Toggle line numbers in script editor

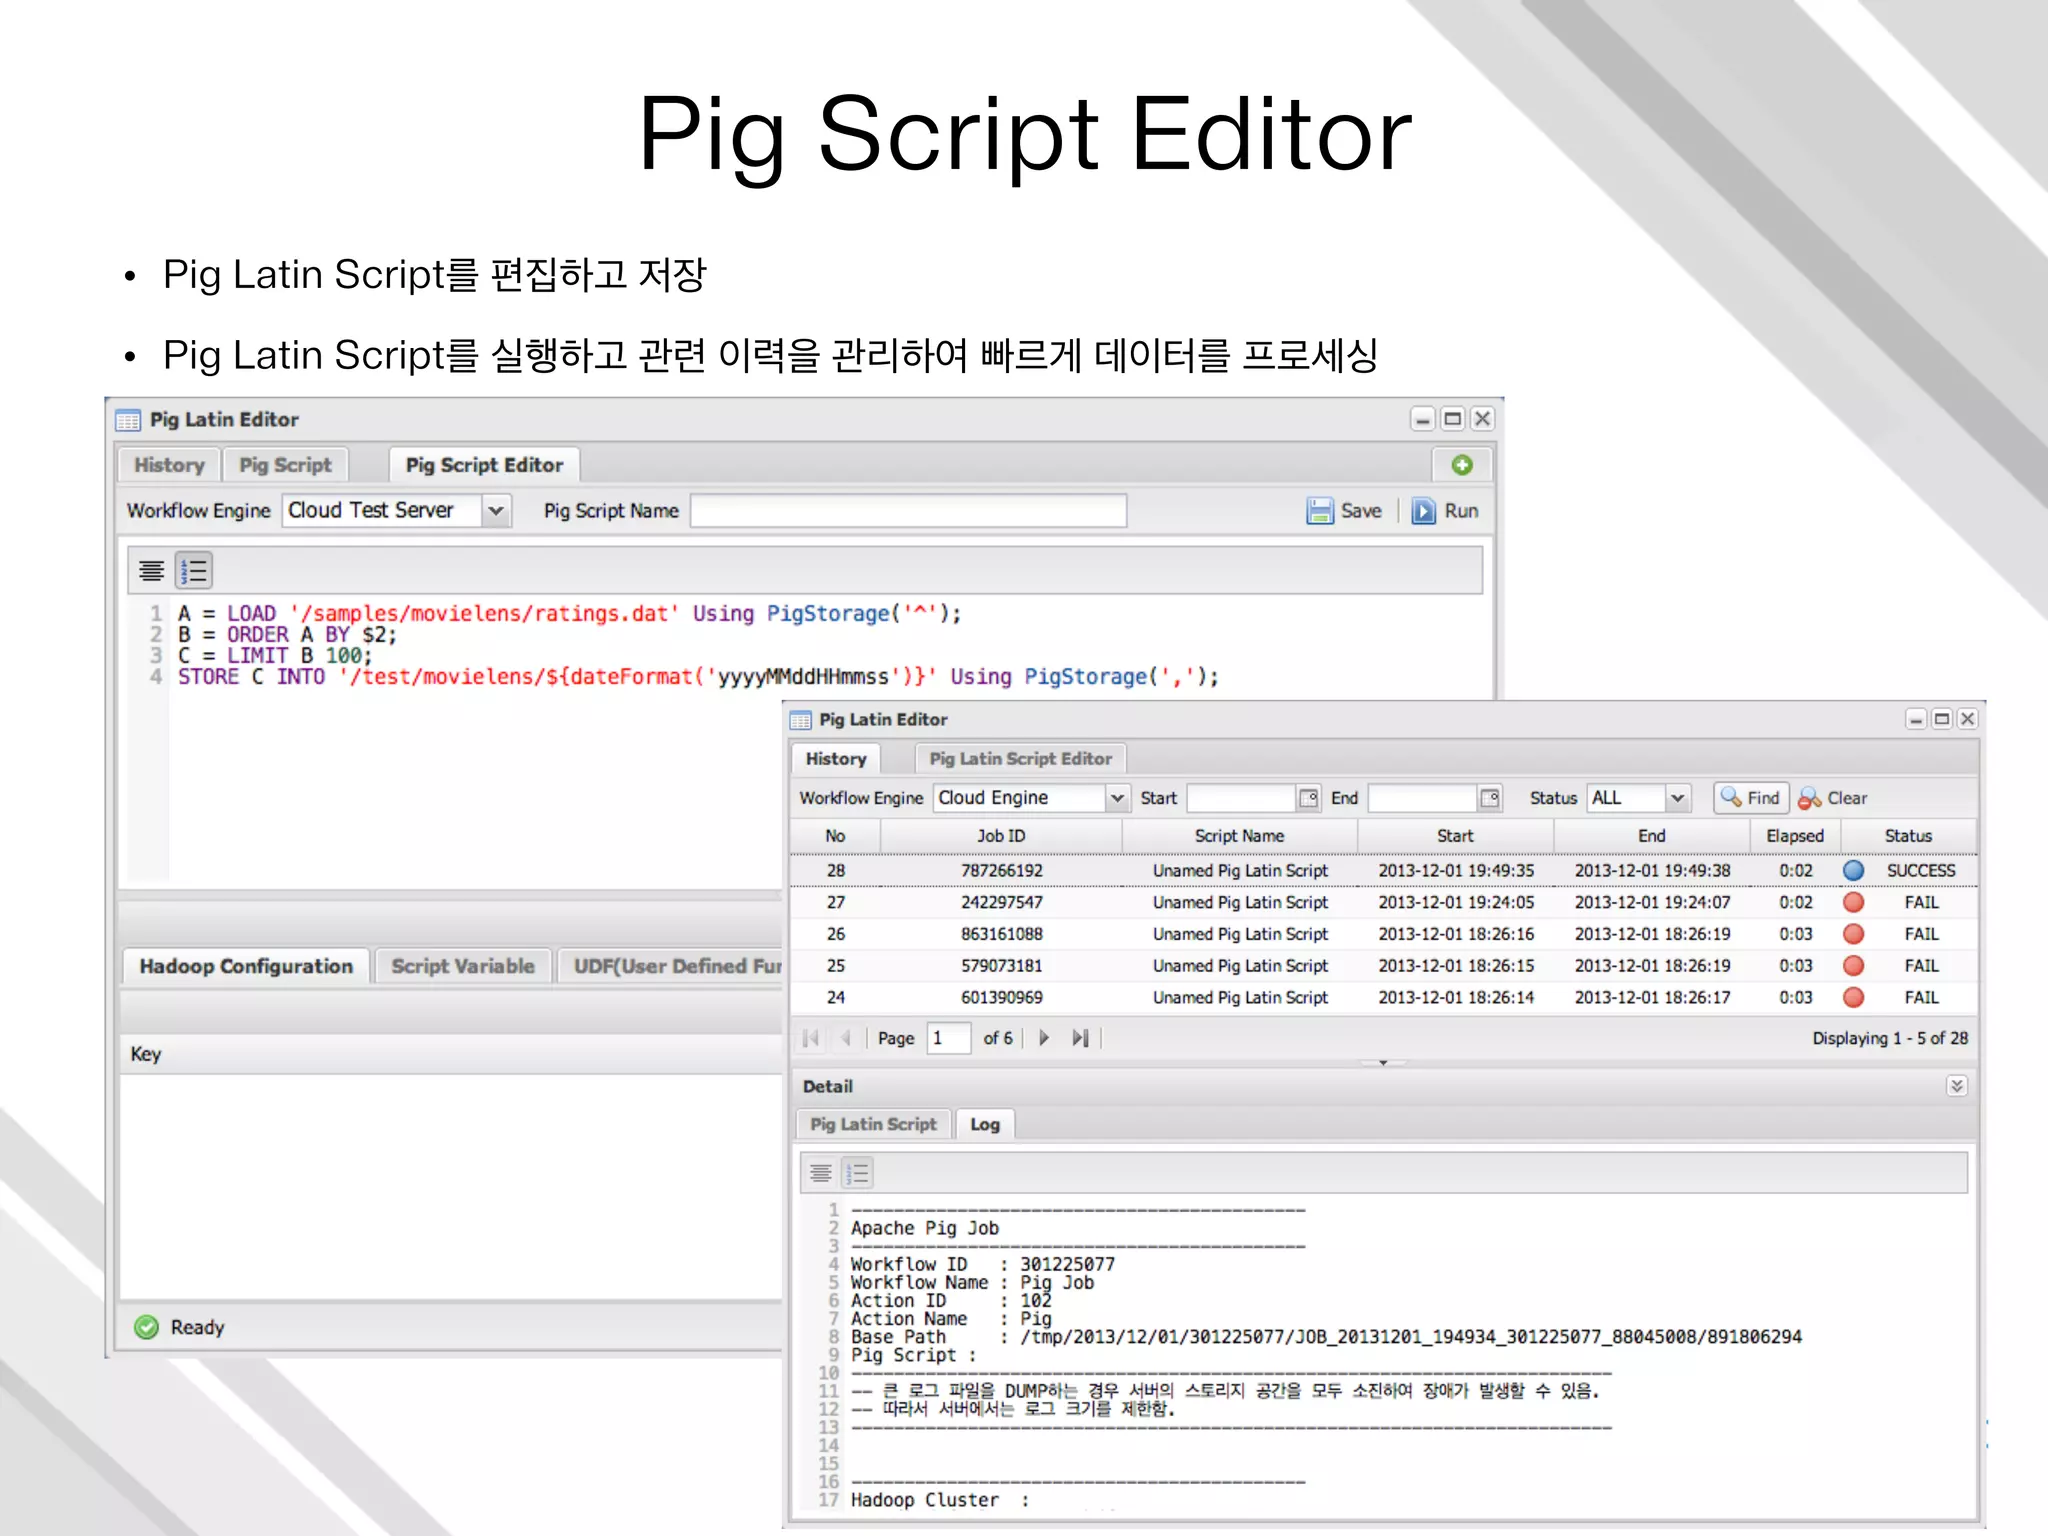click(194, 571)
